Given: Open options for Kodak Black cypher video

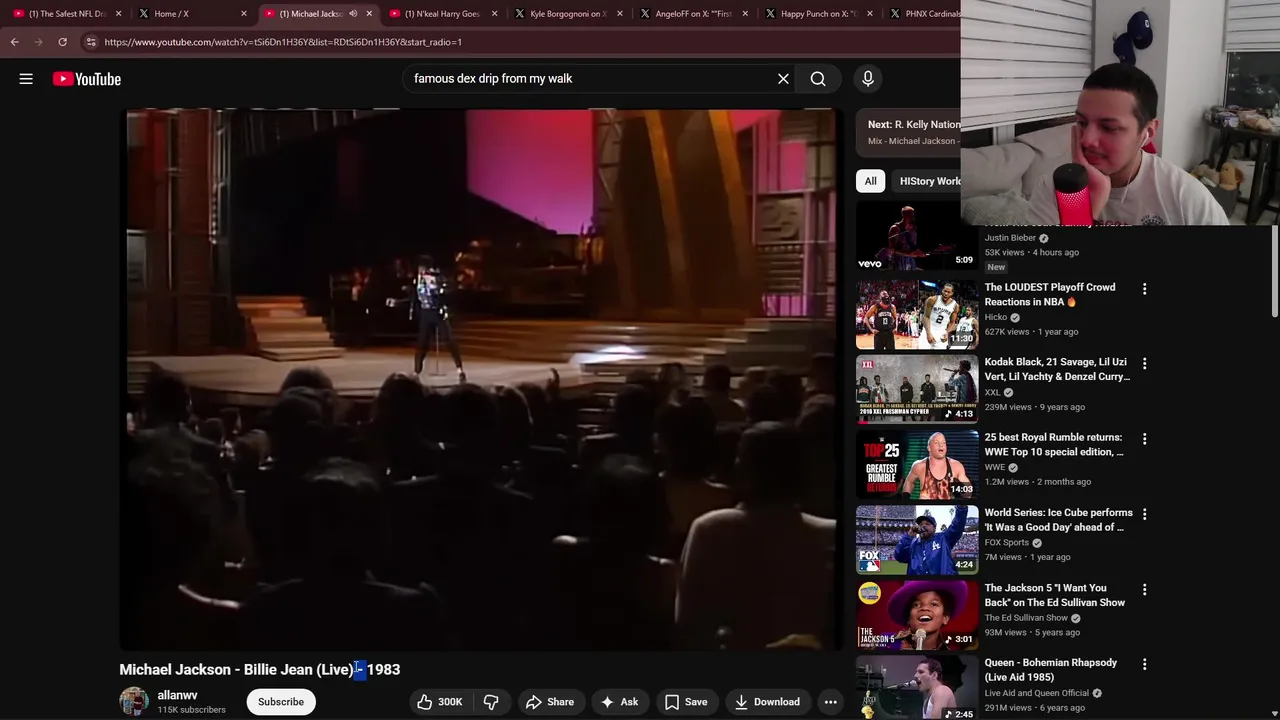Looking at the screenshot, I should [1144, 364].
